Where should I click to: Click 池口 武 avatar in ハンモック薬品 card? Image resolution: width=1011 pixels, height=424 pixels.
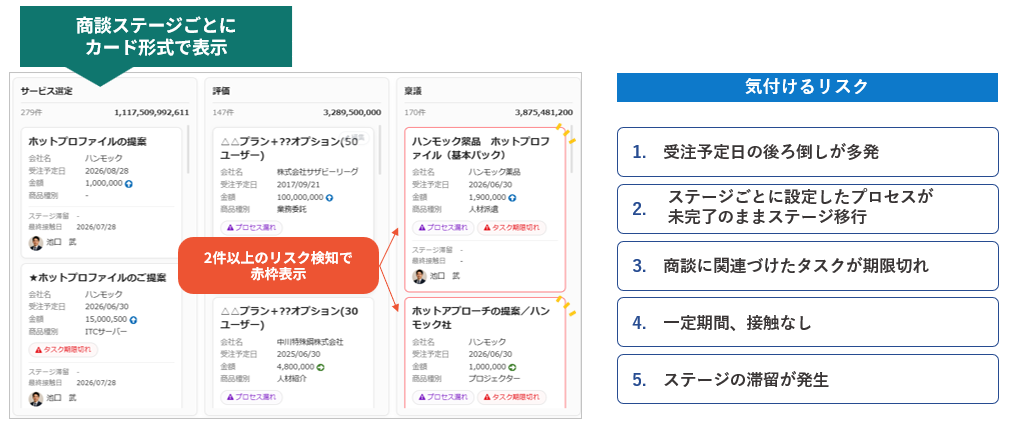point(420,276)
